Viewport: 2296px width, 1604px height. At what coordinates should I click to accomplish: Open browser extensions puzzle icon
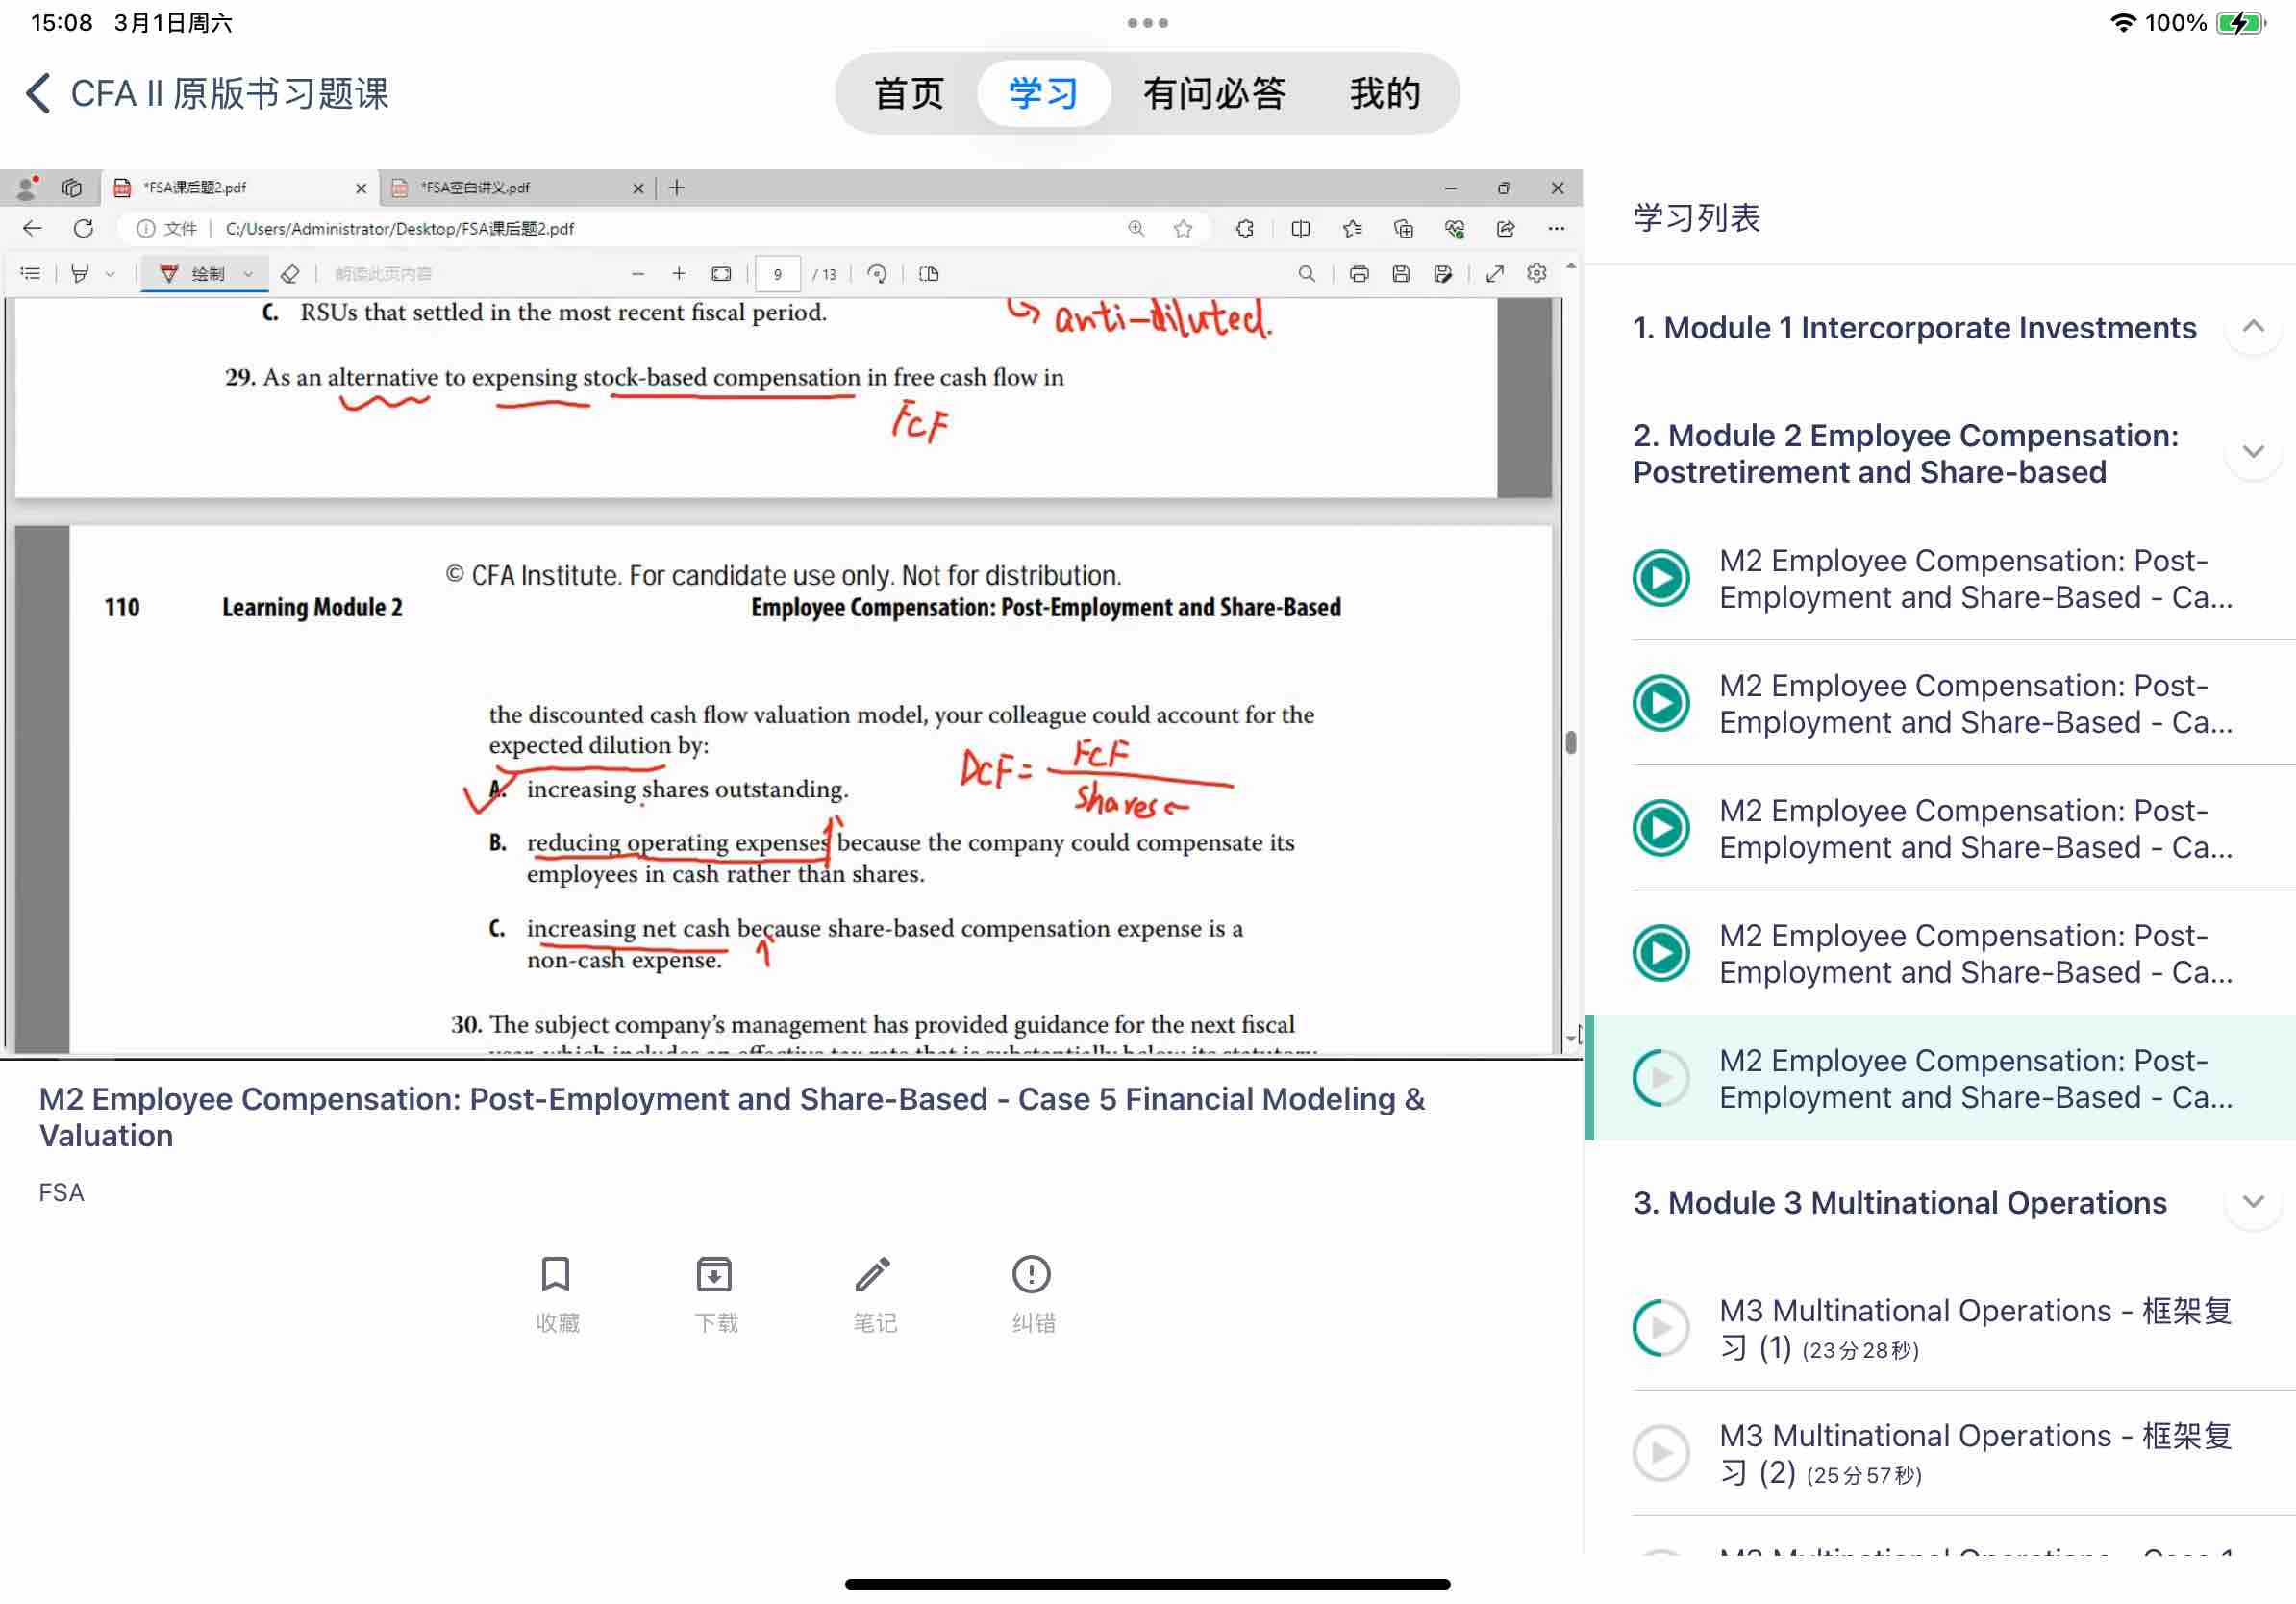tap(1245, 229)
